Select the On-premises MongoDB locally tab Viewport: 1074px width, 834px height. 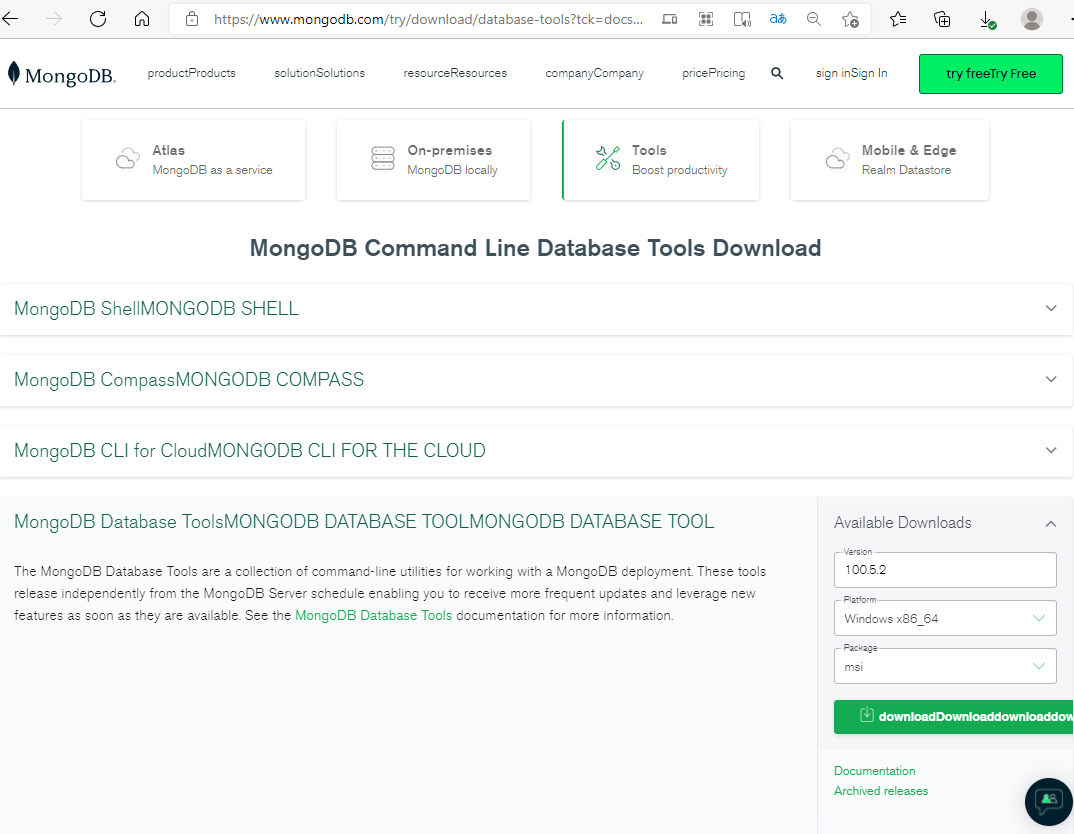(433, 160)
